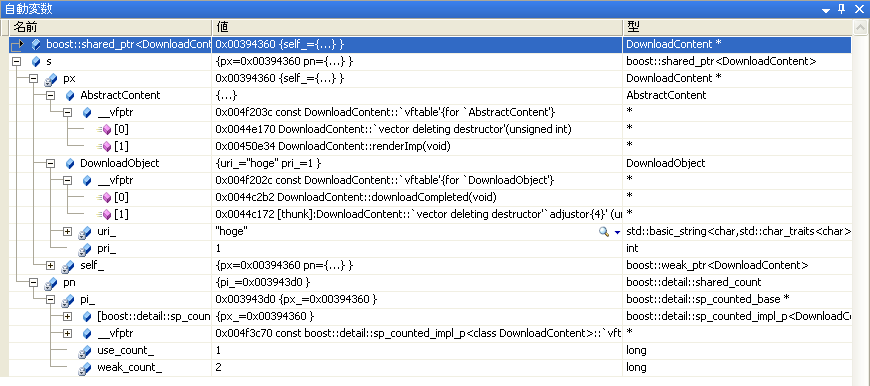Image resolution: width=870 pixels, height=386 pixels.
Task: Select value 0x00450e34 DownloadContent::renderImp(void)
Action: click(x=332, y=146)
